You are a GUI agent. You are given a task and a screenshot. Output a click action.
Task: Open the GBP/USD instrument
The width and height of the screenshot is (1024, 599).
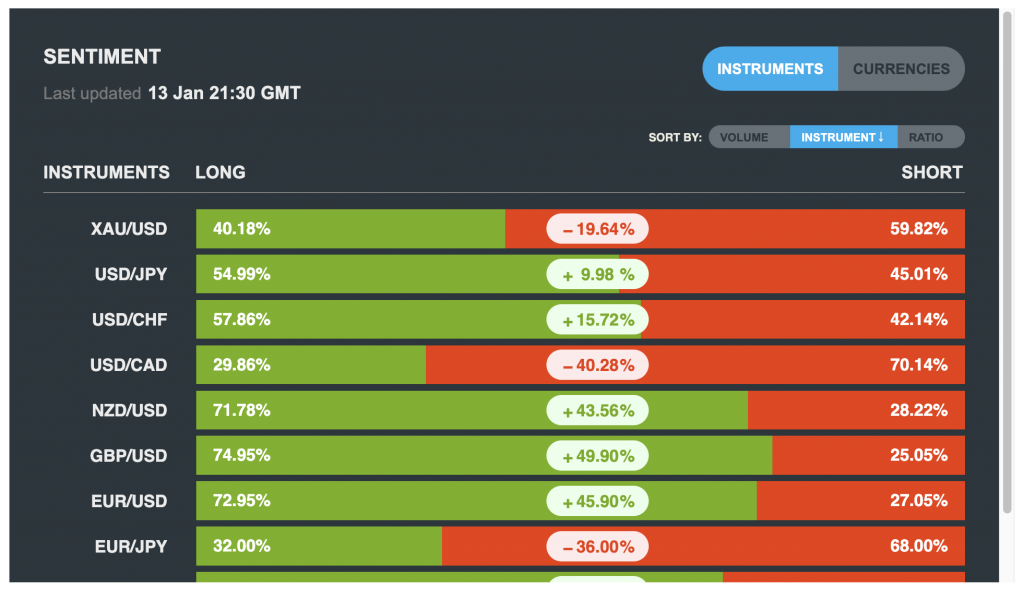click(x=129, y=456)
